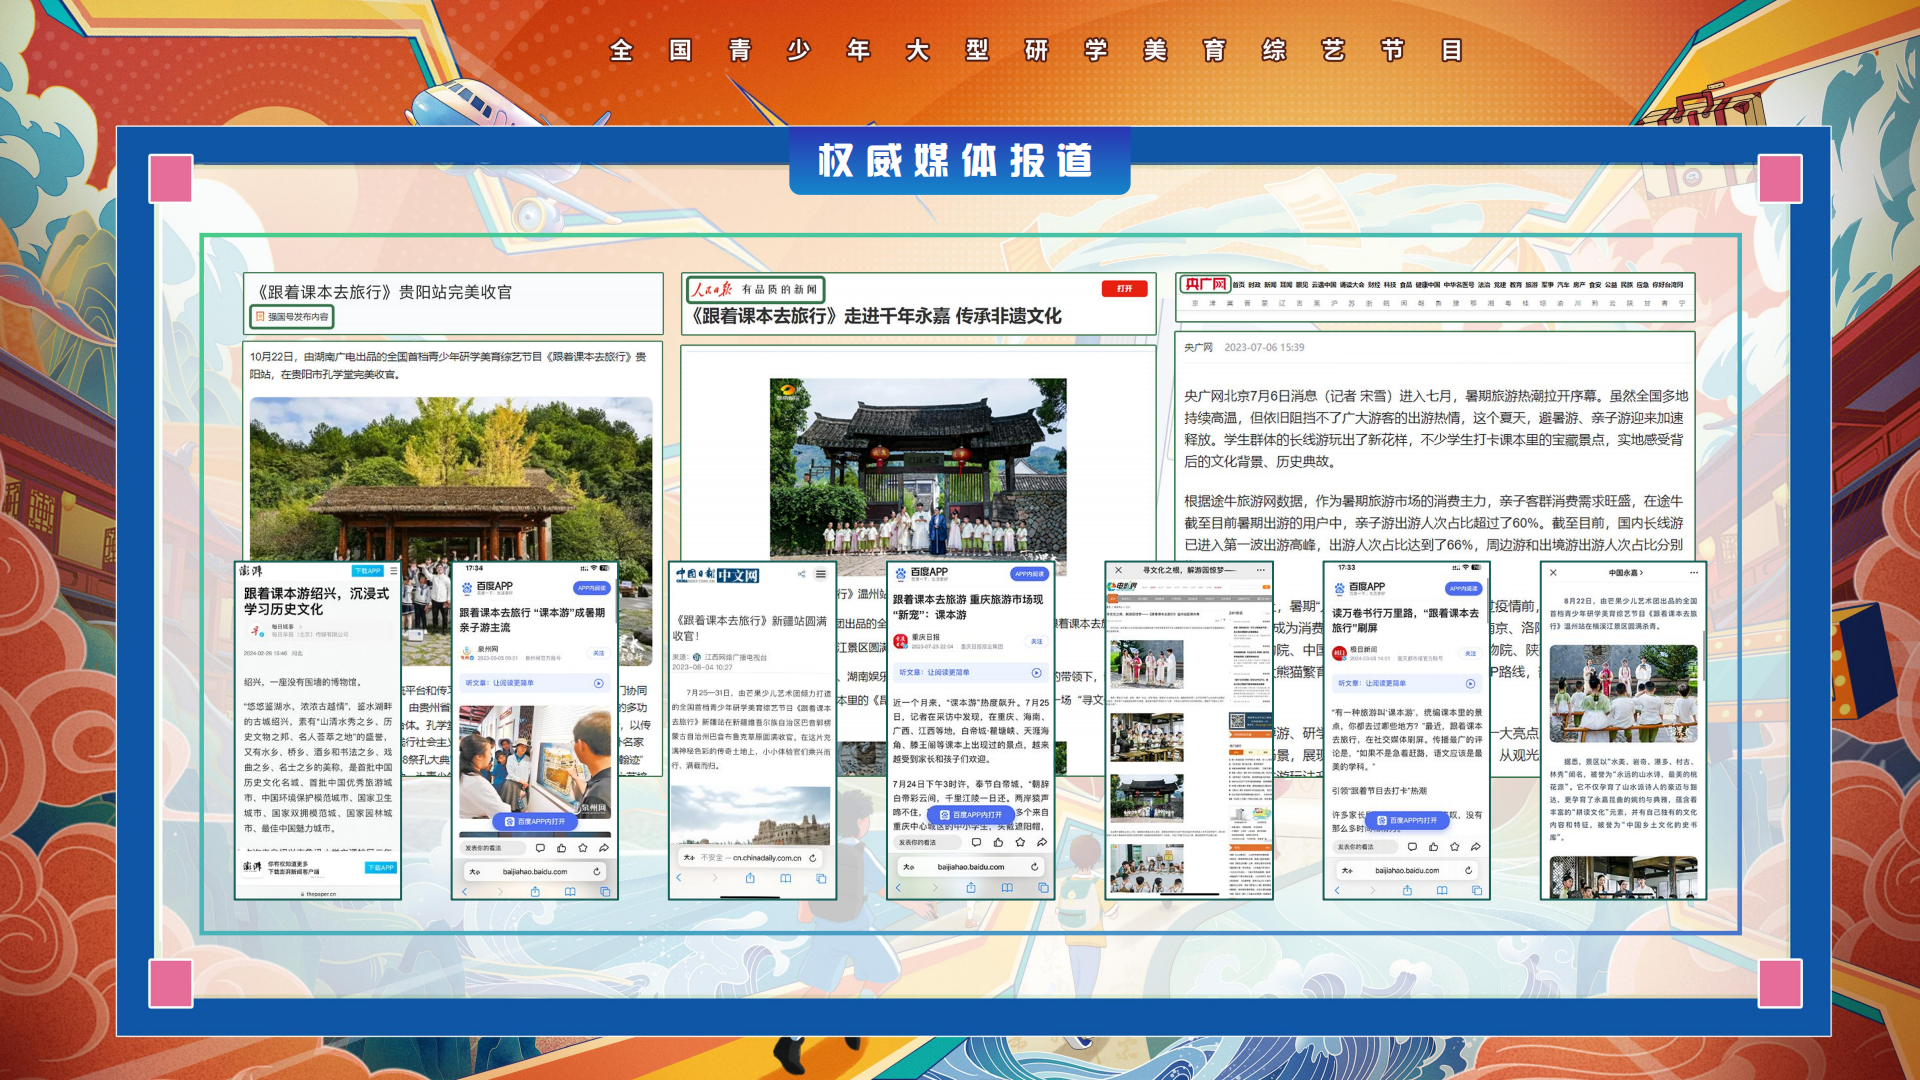Tap APP内阅读 in 极目新闻 Baidu article

pos(1464,588)
